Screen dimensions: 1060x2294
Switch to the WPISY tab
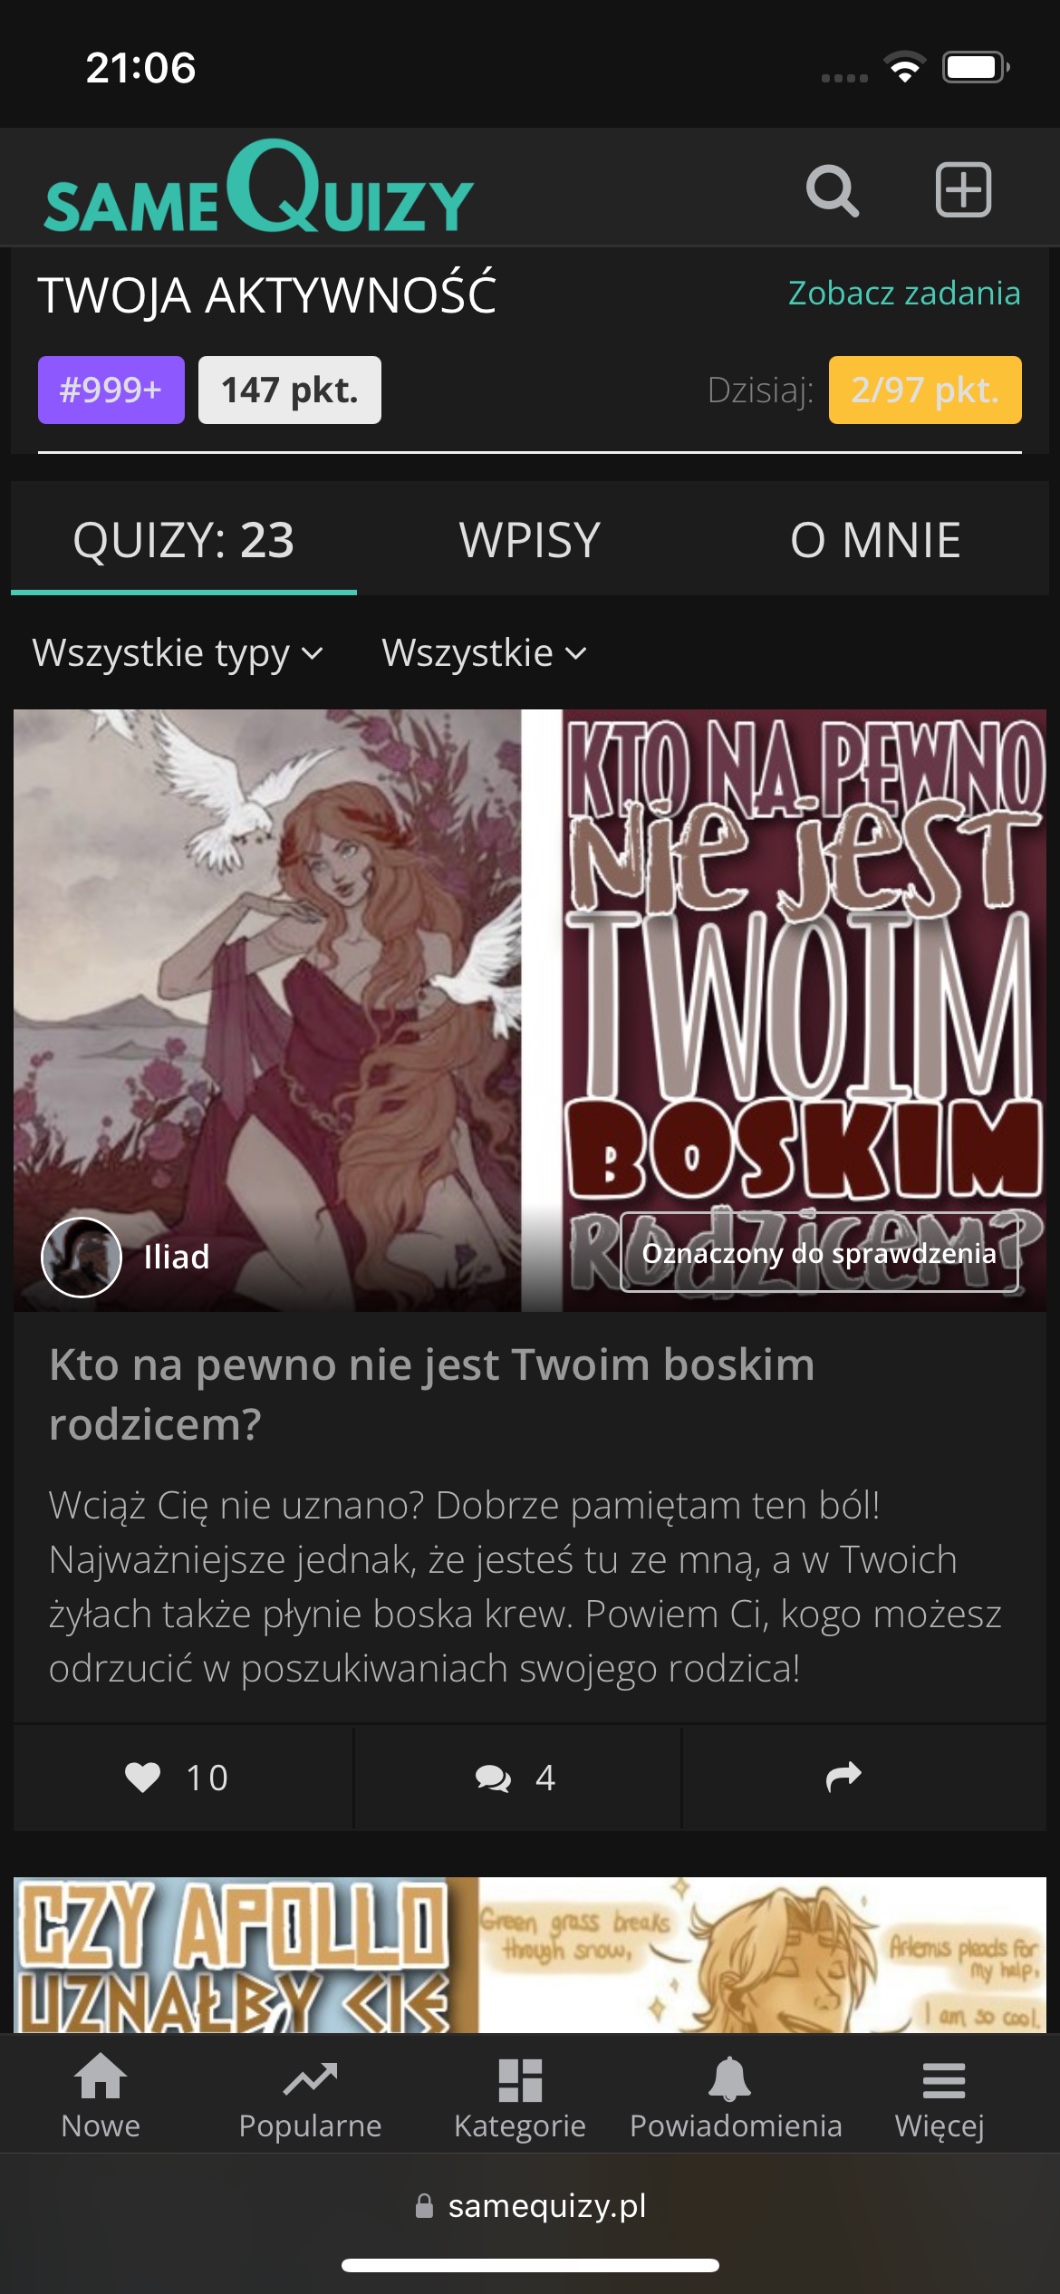tap(529, 540)
